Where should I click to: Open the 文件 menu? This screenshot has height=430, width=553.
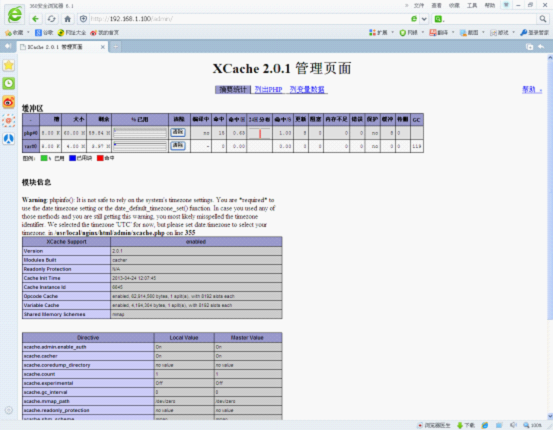pyautogui.click(x=419, y=5)
